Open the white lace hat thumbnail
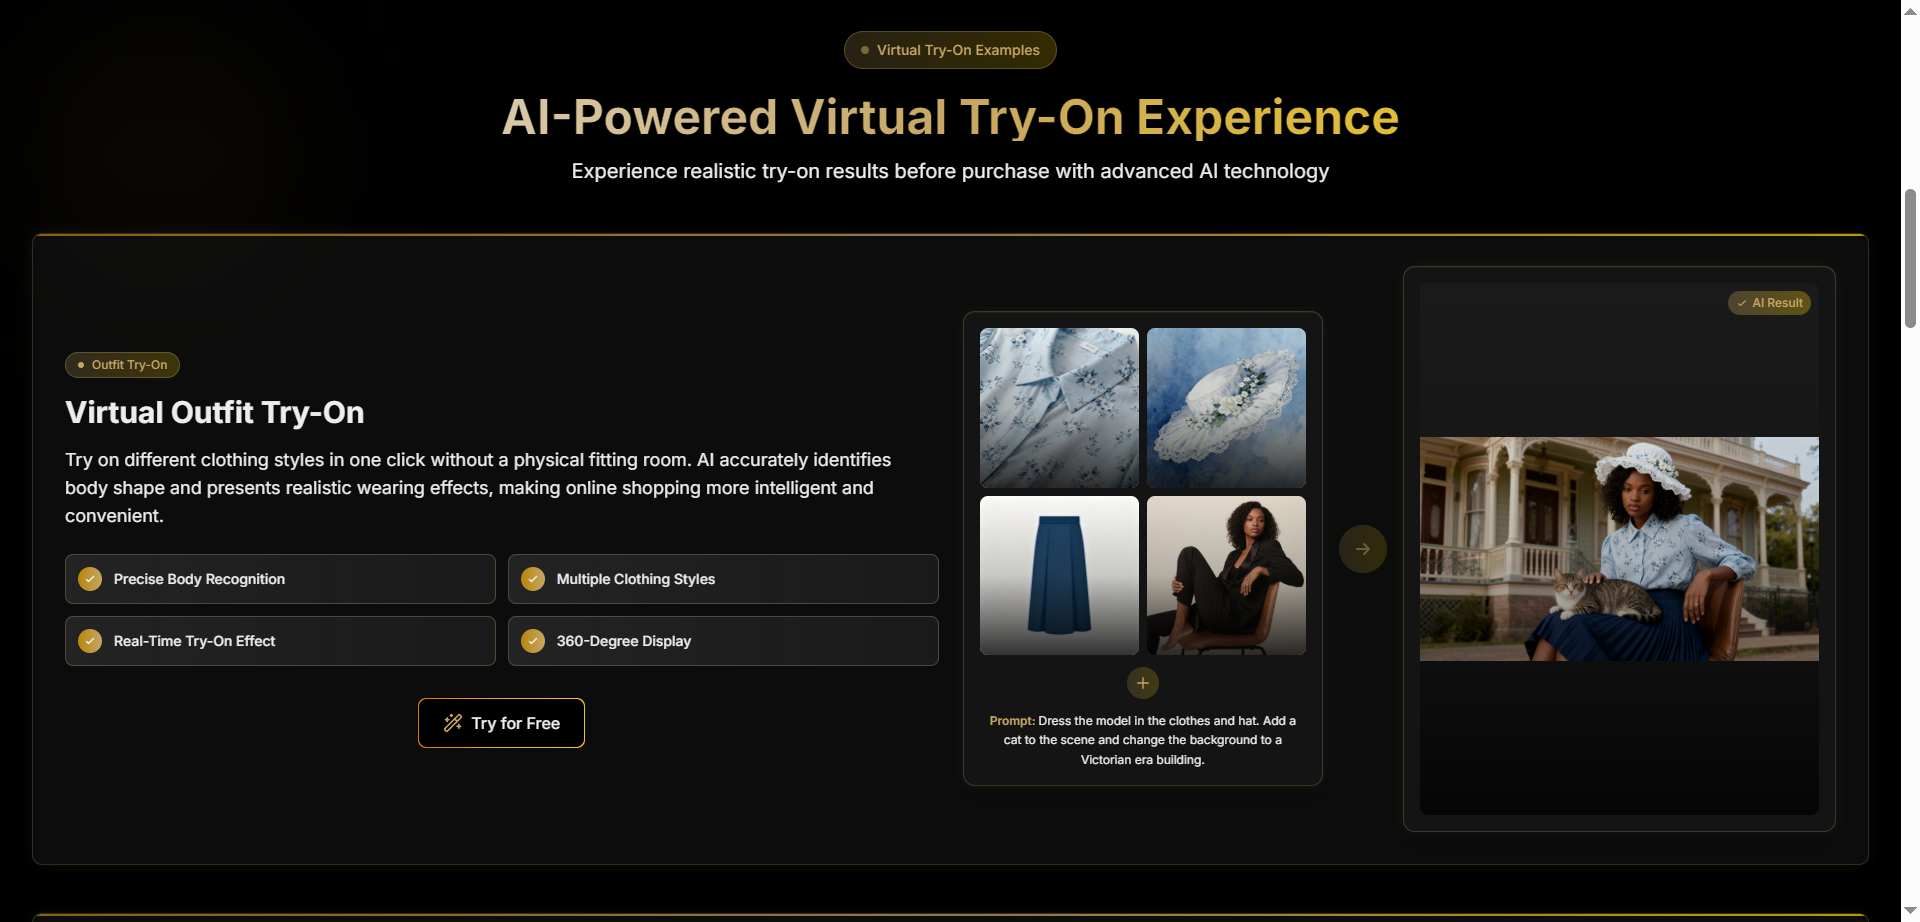1920x922 pixels. [x=1226, y=408]
